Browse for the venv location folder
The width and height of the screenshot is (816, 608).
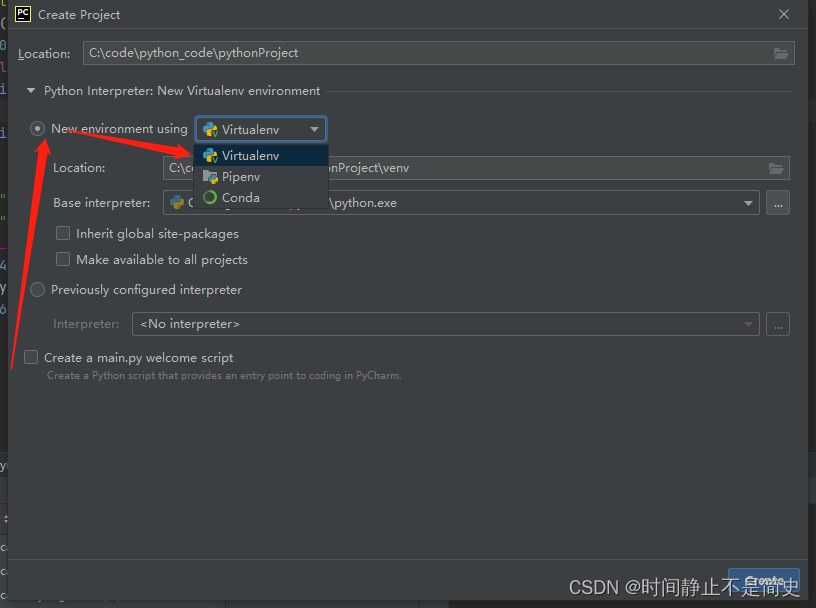(x=776, y=168)
